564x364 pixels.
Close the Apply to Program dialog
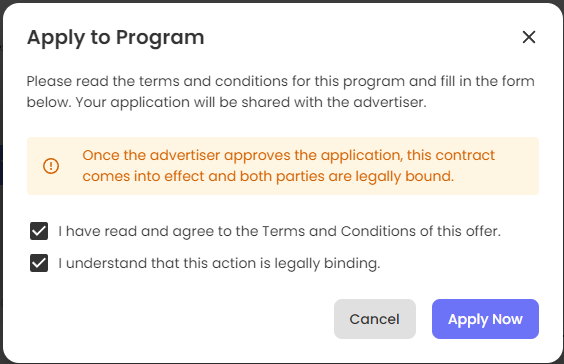click(529, 37)
